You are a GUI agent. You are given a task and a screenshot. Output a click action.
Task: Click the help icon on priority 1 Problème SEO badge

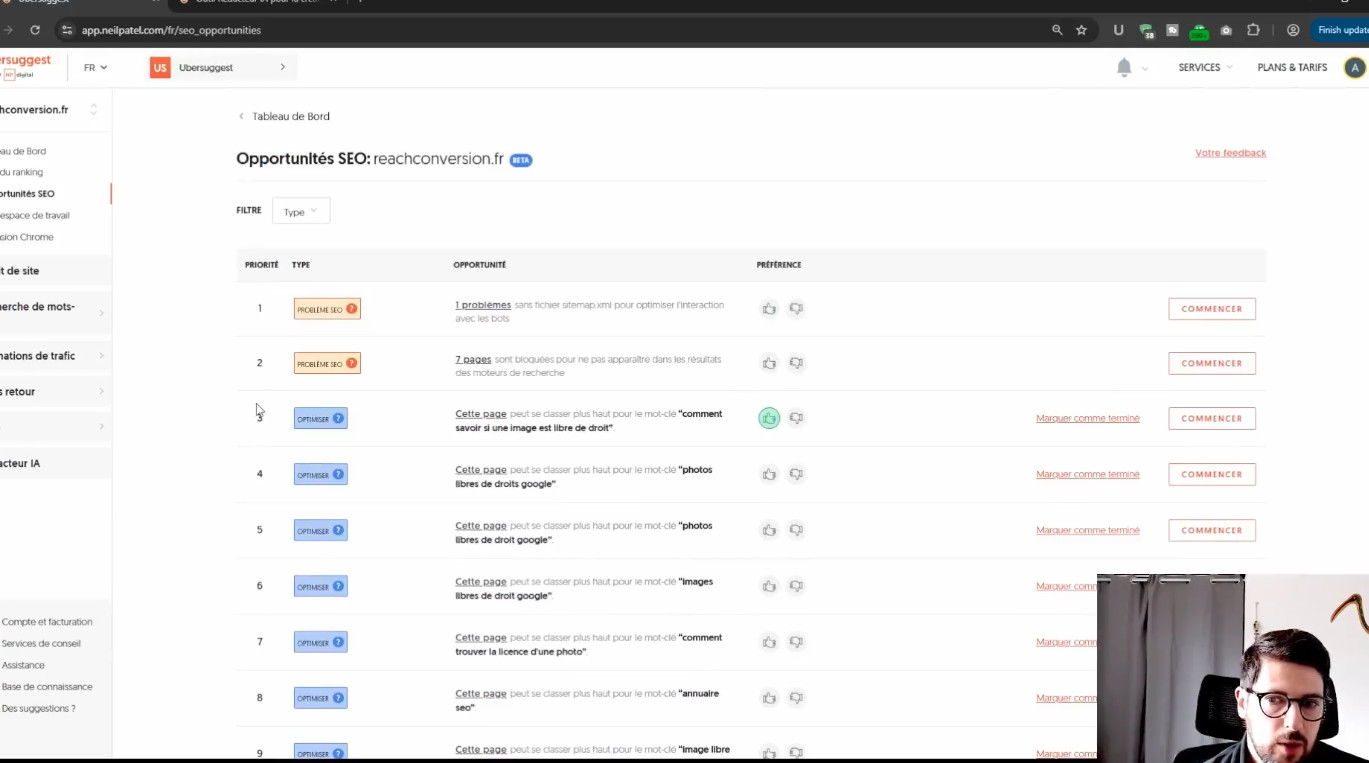pyautogui.click(x=352, y=309)
